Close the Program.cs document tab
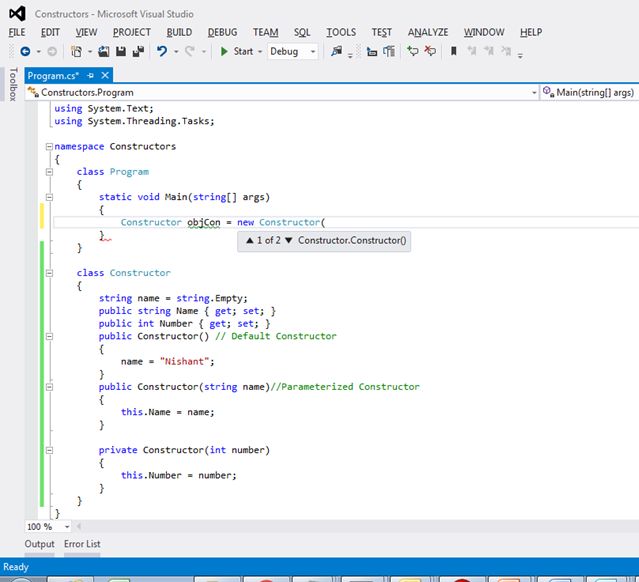The image size is (639, 582). 105,75
